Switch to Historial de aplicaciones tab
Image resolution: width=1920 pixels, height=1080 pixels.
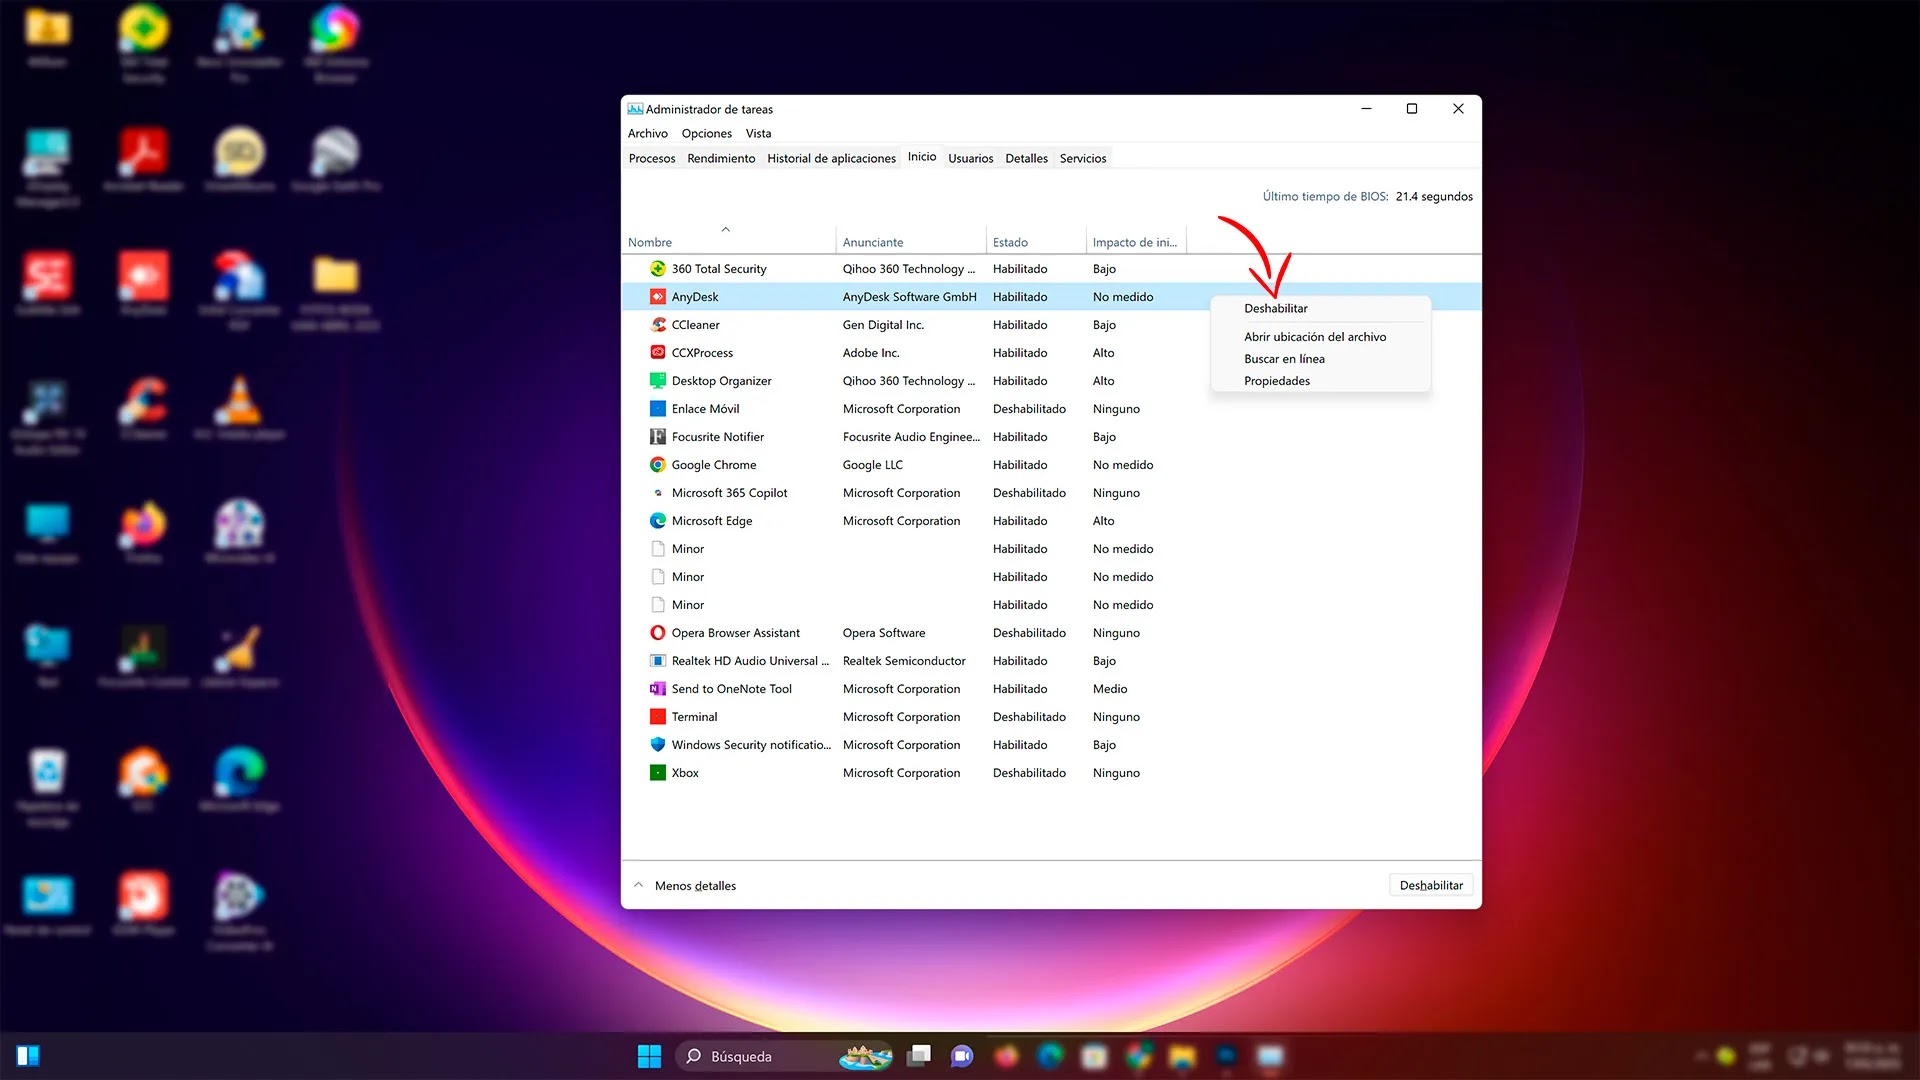coord(831,159)
